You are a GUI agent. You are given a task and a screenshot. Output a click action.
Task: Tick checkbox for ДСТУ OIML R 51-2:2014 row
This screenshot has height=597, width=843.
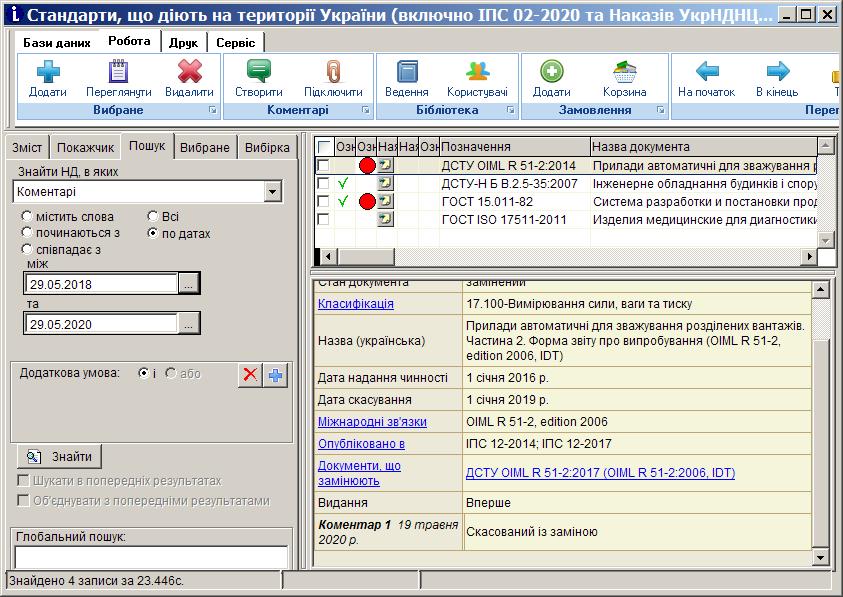[x=323, y=166]
